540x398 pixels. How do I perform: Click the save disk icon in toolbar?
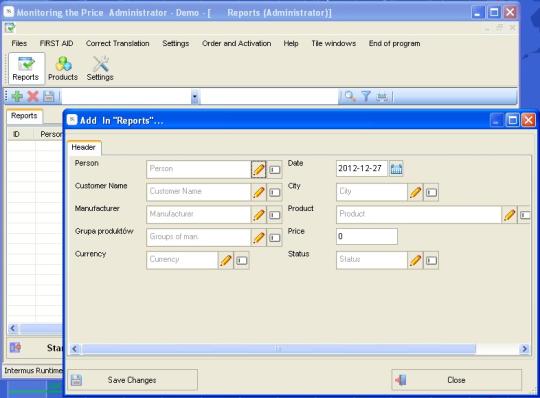click(49, 97)
